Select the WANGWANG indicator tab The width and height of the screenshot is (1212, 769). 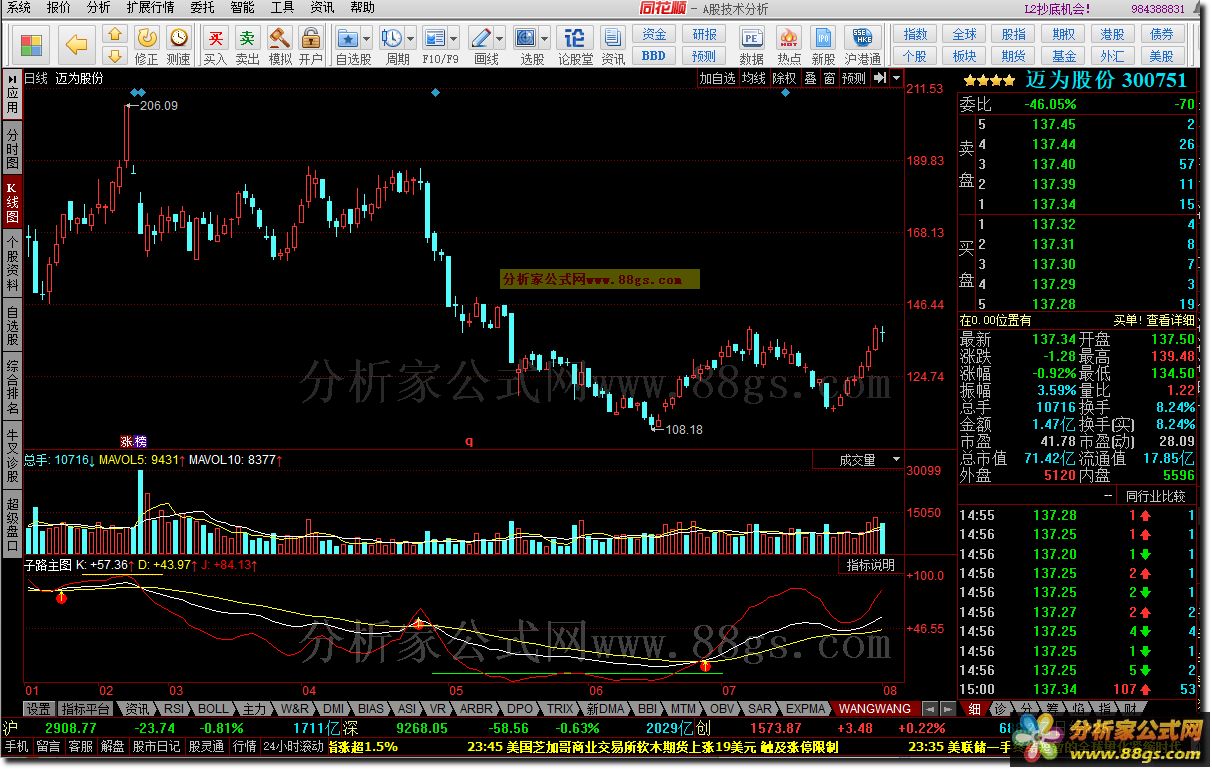(874, 708)
